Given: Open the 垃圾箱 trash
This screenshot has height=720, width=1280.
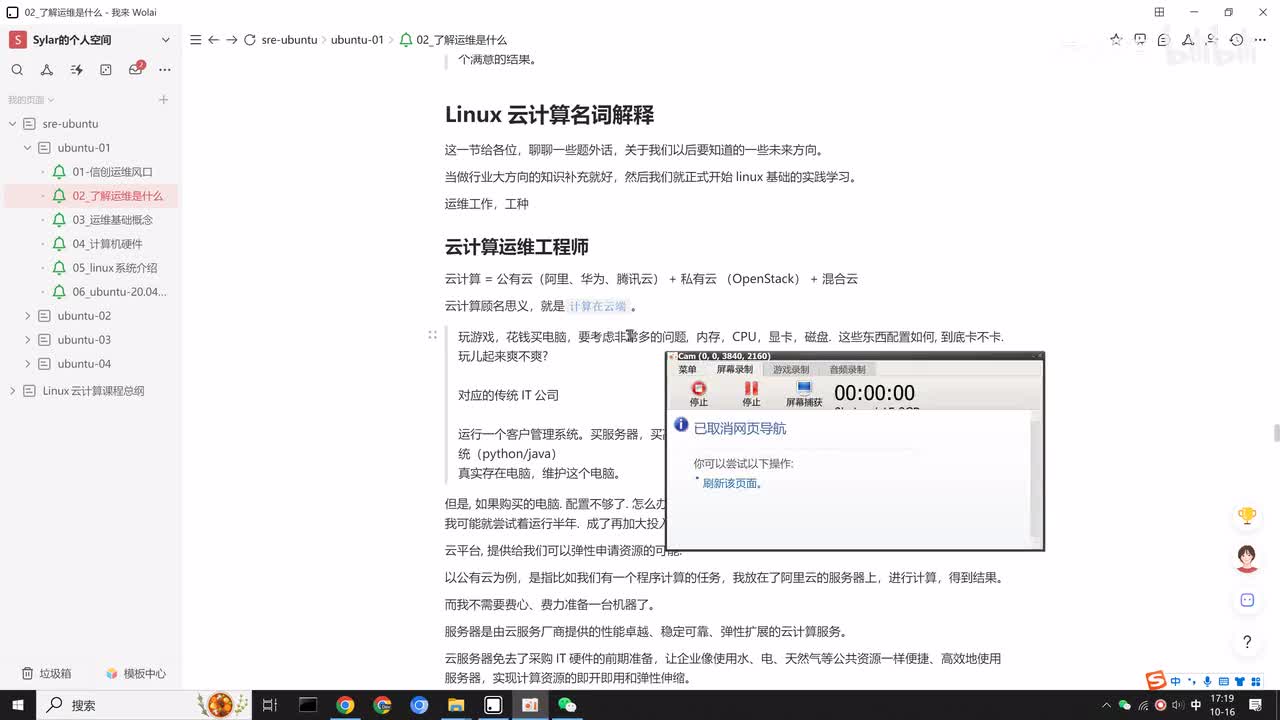Looking at the screenshot, I should (47, 674).
